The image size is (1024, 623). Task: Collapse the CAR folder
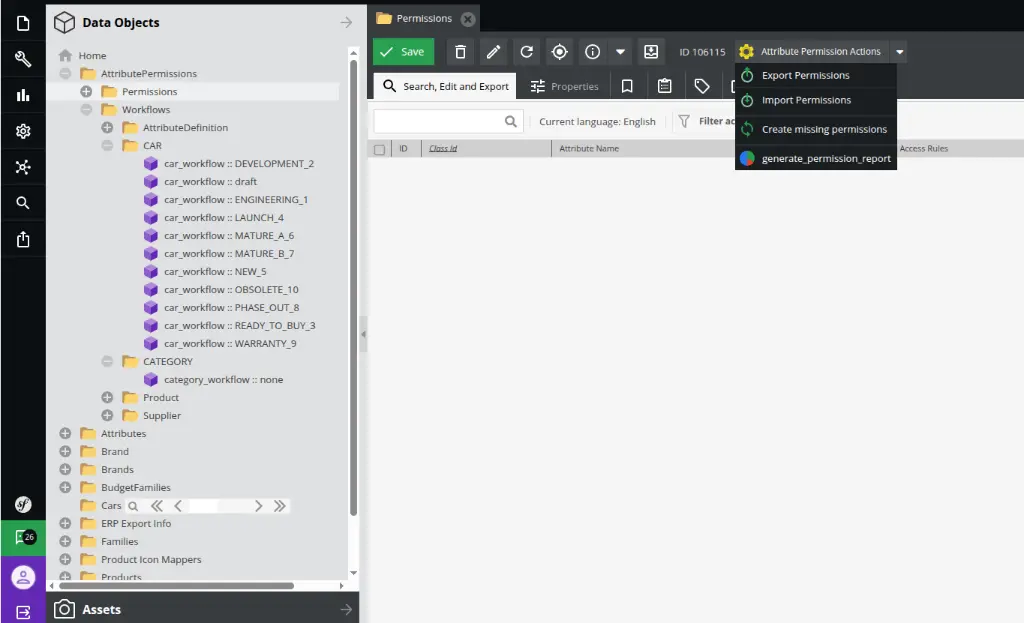point(107,146)
